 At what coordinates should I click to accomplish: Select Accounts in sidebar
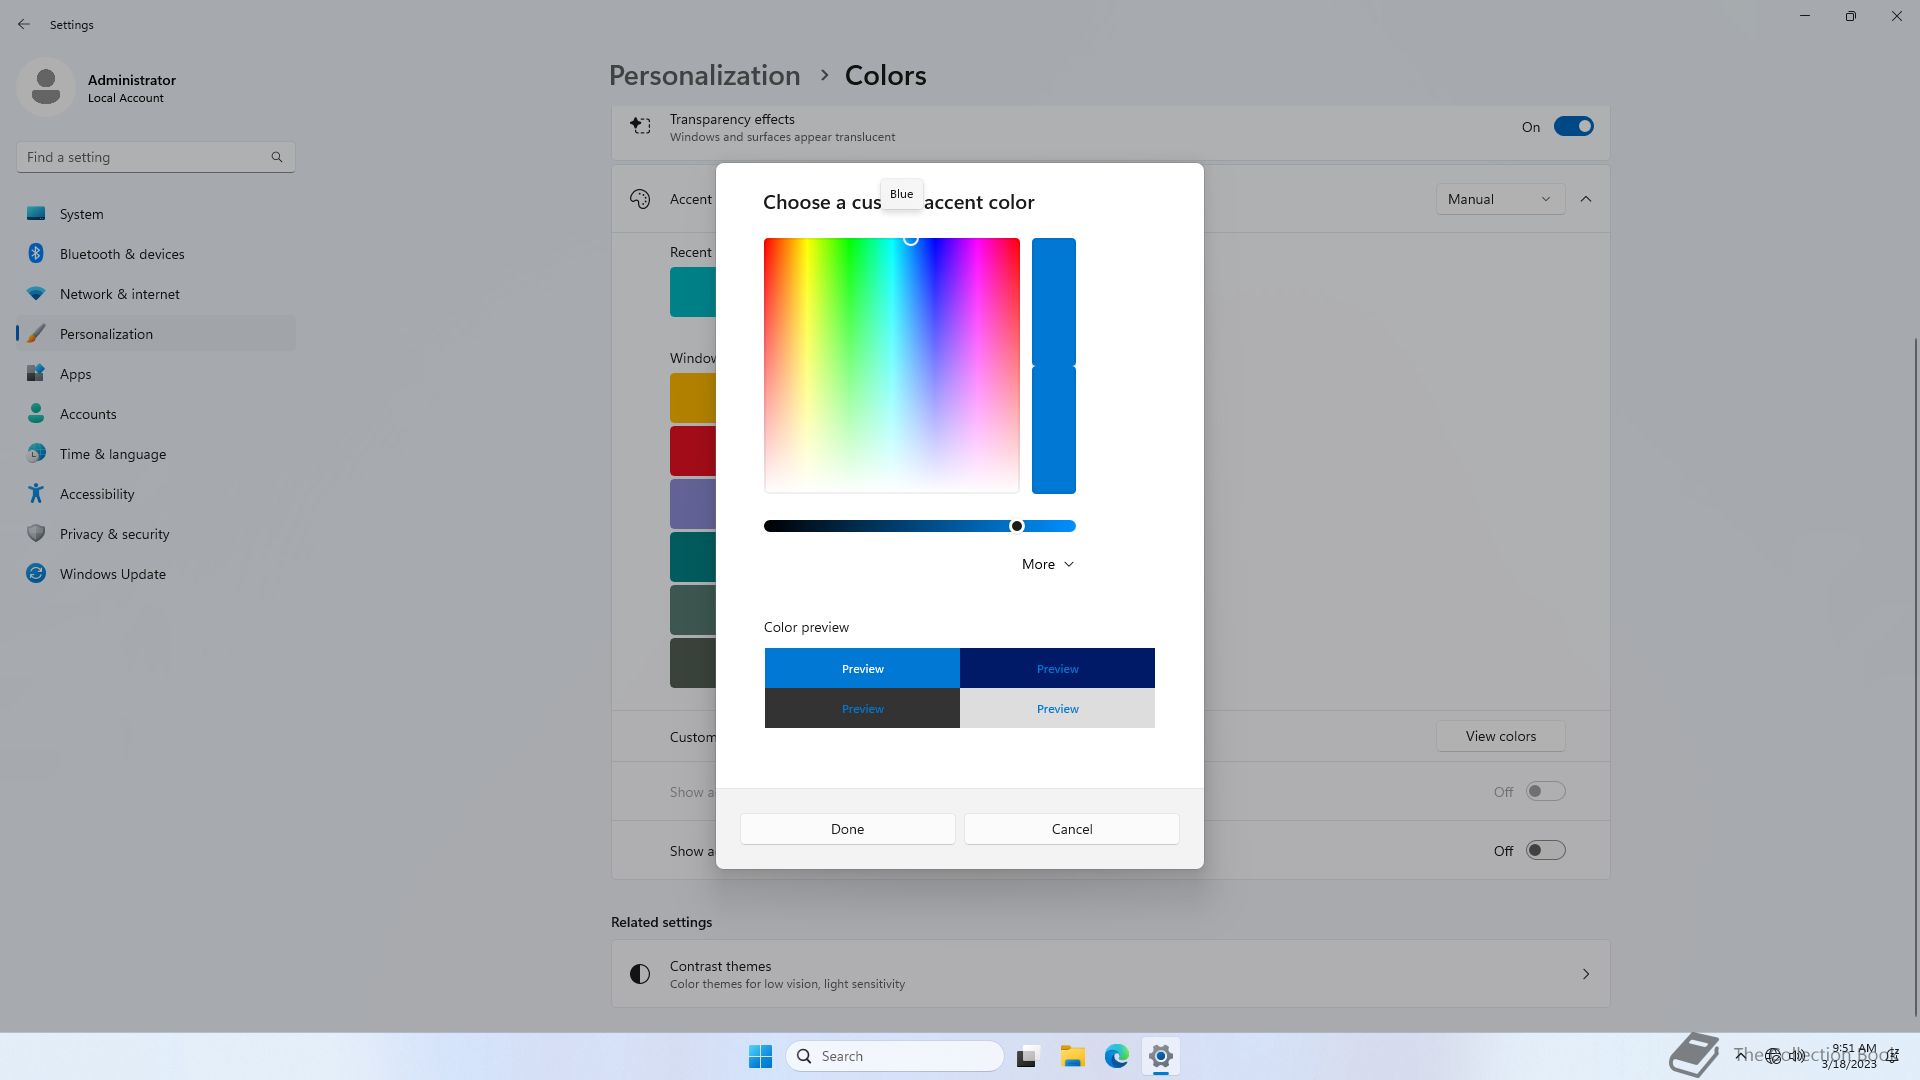tap(88, 414)
